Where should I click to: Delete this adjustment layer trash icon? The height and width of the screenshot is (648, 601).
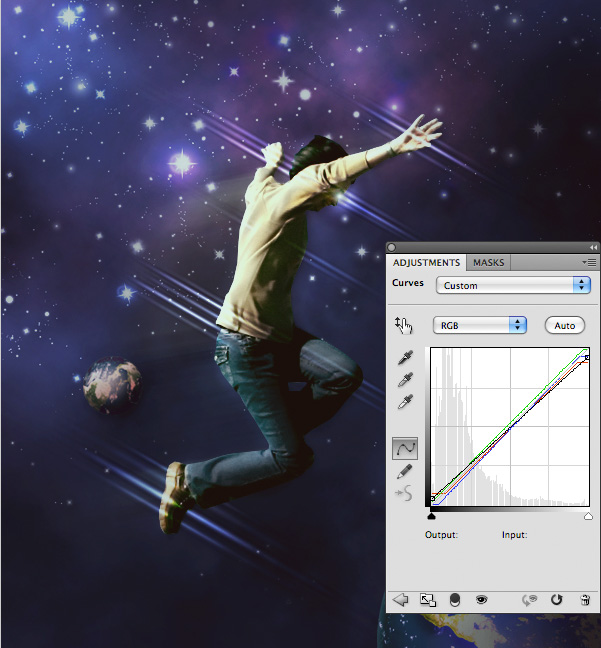[x=585, y=600]
